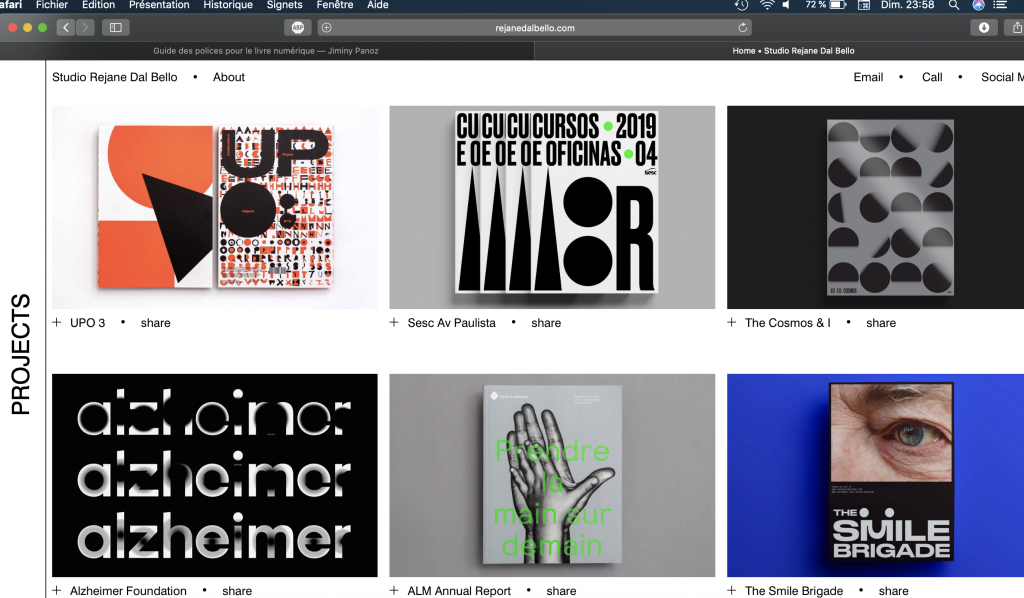
Task: Go forward with Safari's forward arrow
Action: (x=85, y=27)
